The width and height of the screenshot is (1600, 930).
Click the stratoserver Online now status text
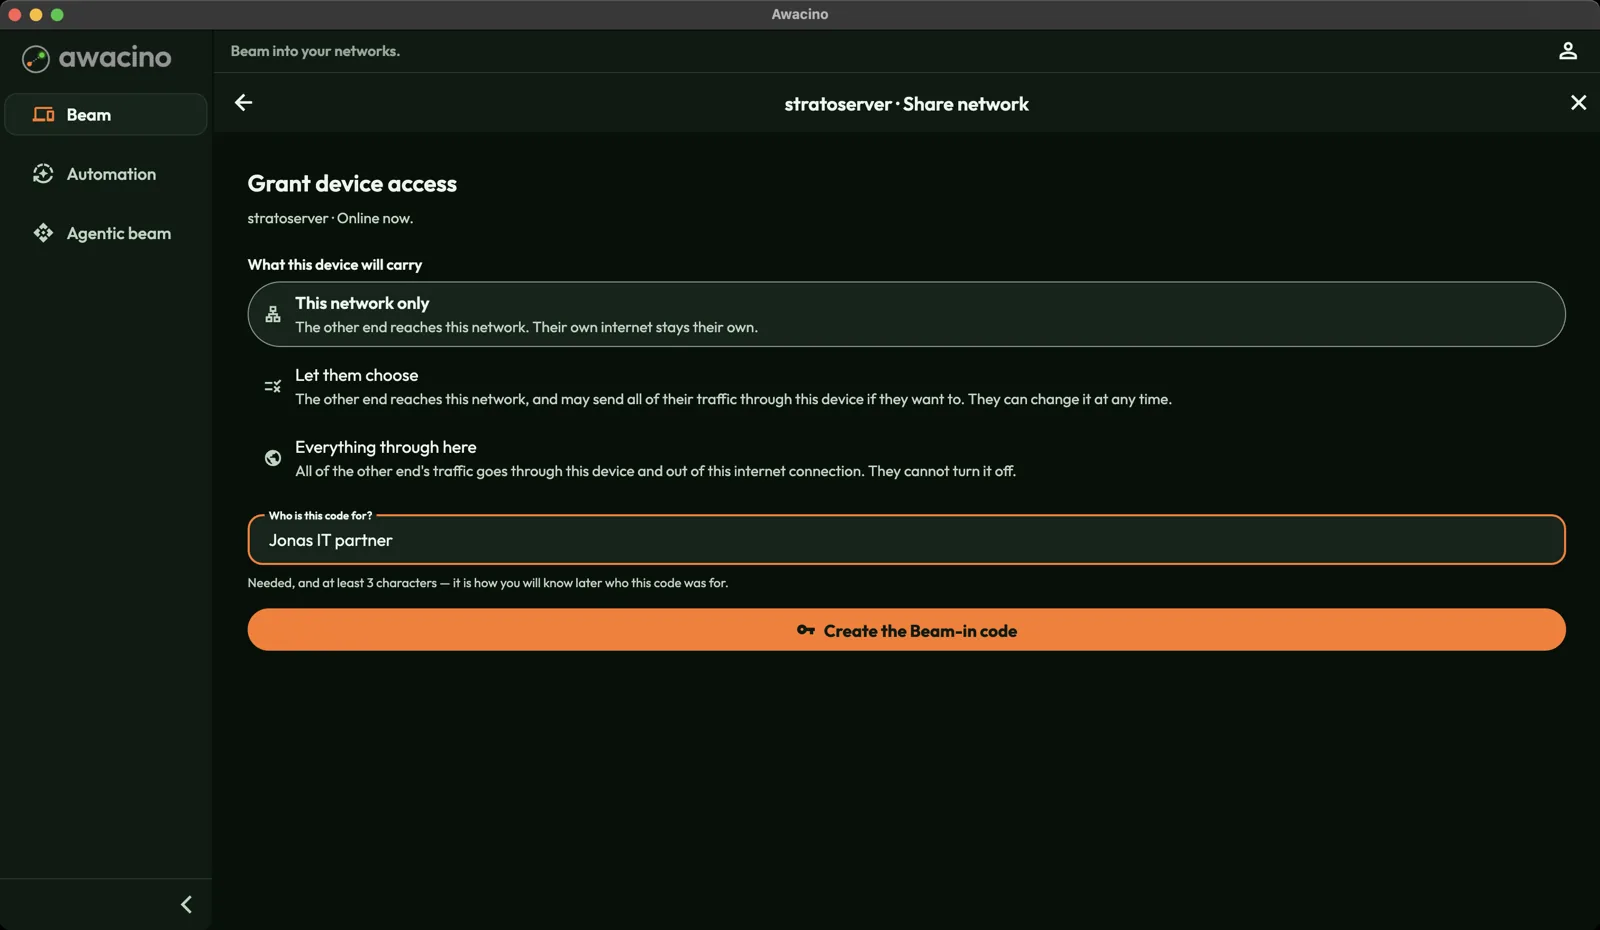pos(330,218)
